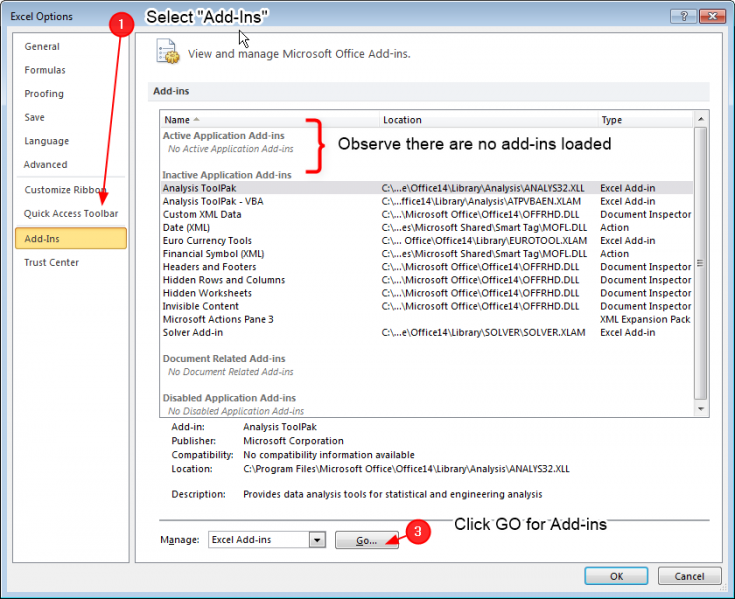The height and width of the screenshot is (599, 735).
Task: Select the Analysis ToolPak row
Action: [426, 188]
